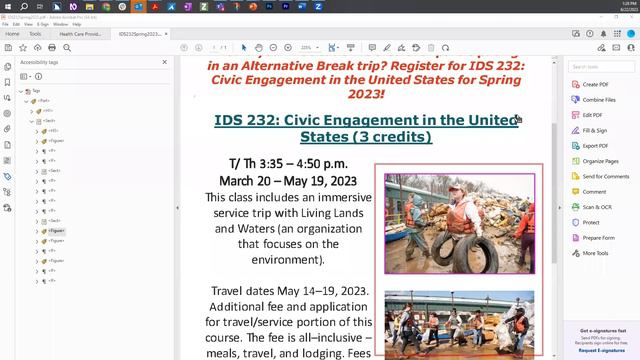Open the Bookmarks sidebar panel
Screen dimensions: 640x360
point(7,82)
